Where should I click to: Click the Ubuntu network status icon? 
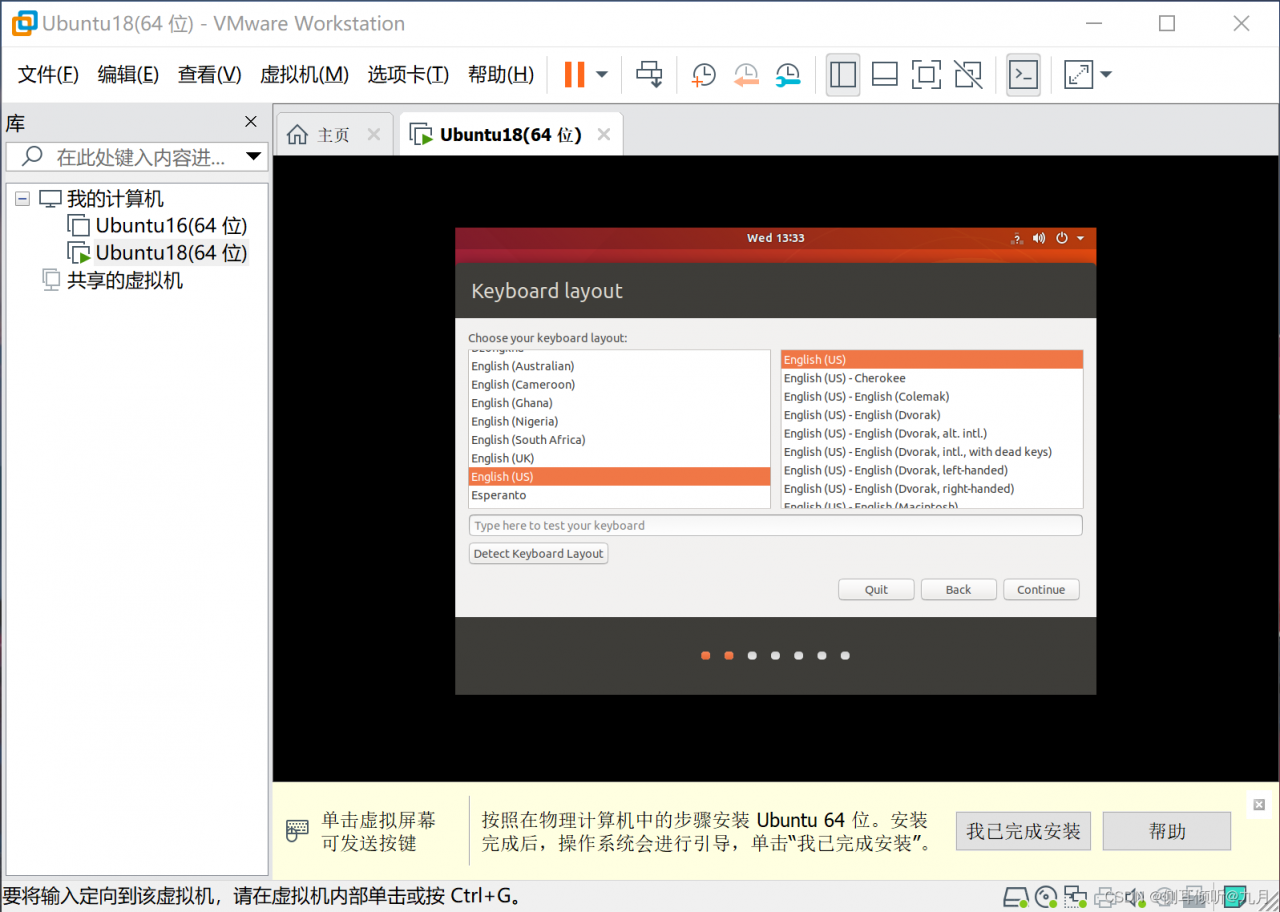pyautogui.click(x=1016, y=238)
